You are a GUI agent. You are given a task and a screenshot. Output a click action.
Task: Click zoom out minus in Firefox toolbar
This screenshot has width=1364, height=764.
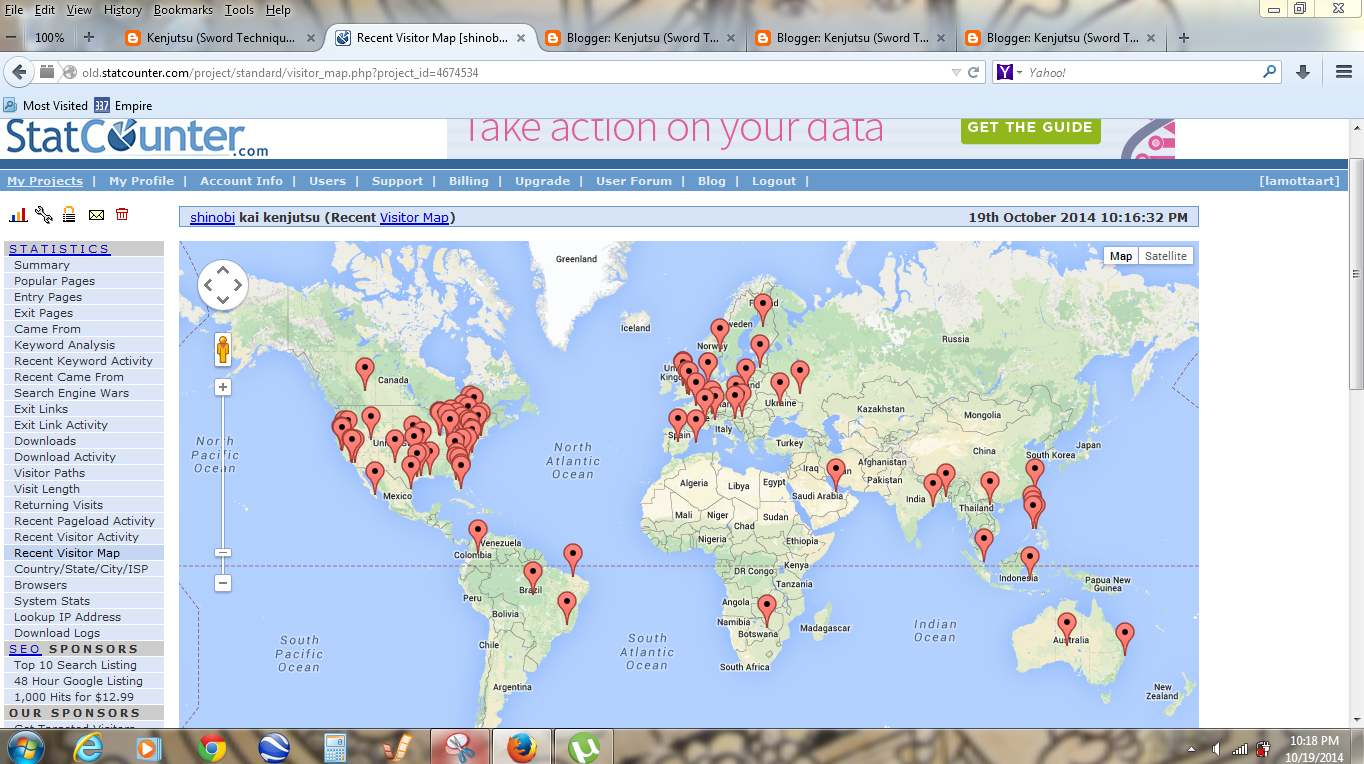[10, 38]
